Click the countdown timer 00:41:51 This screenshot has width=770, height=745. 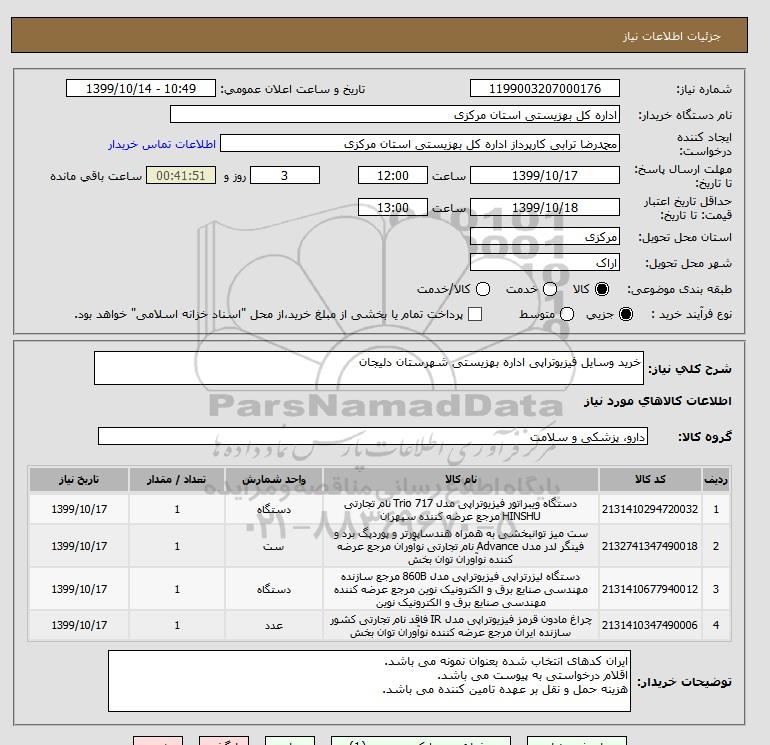pos(181,175)
